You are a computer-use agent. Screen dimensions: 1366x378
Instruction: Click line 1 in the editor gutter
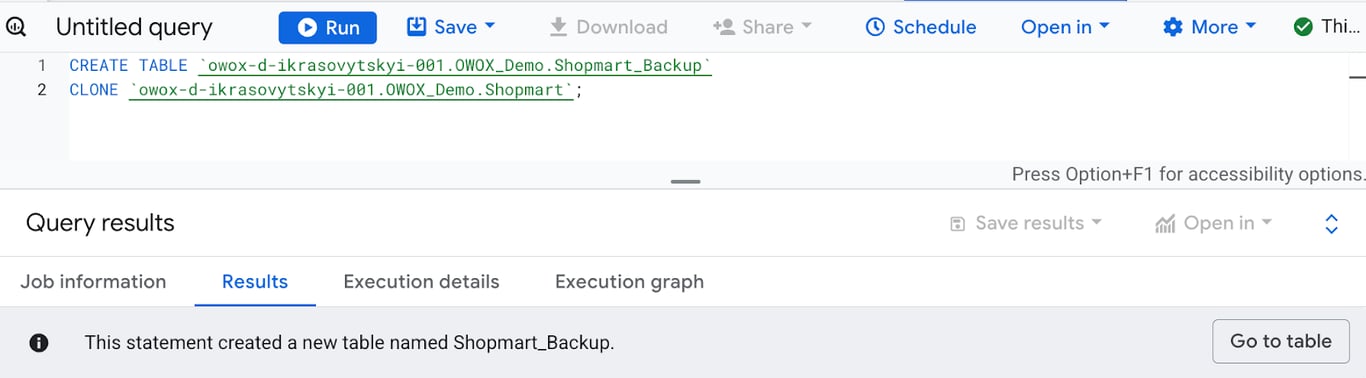tap(42, 65)
